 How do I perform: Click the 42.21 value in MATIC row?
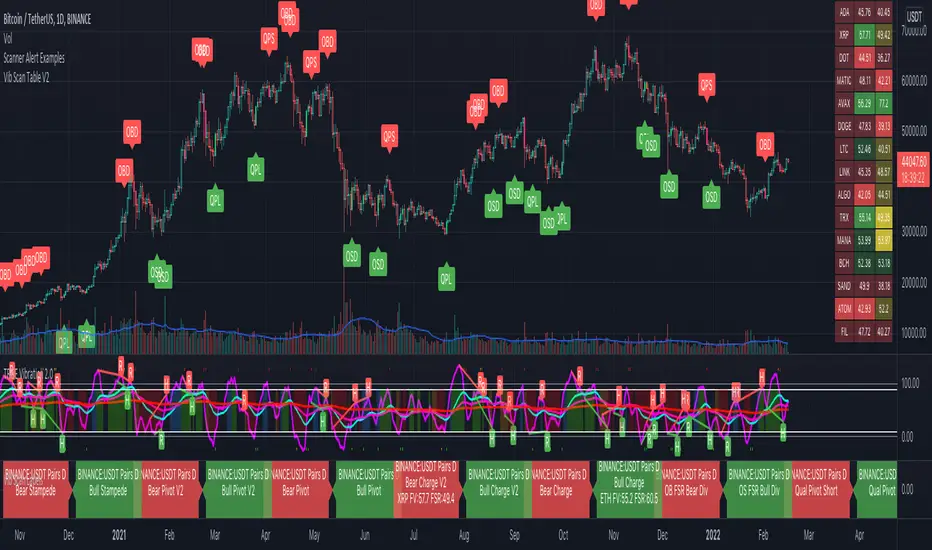click(884, 81)
